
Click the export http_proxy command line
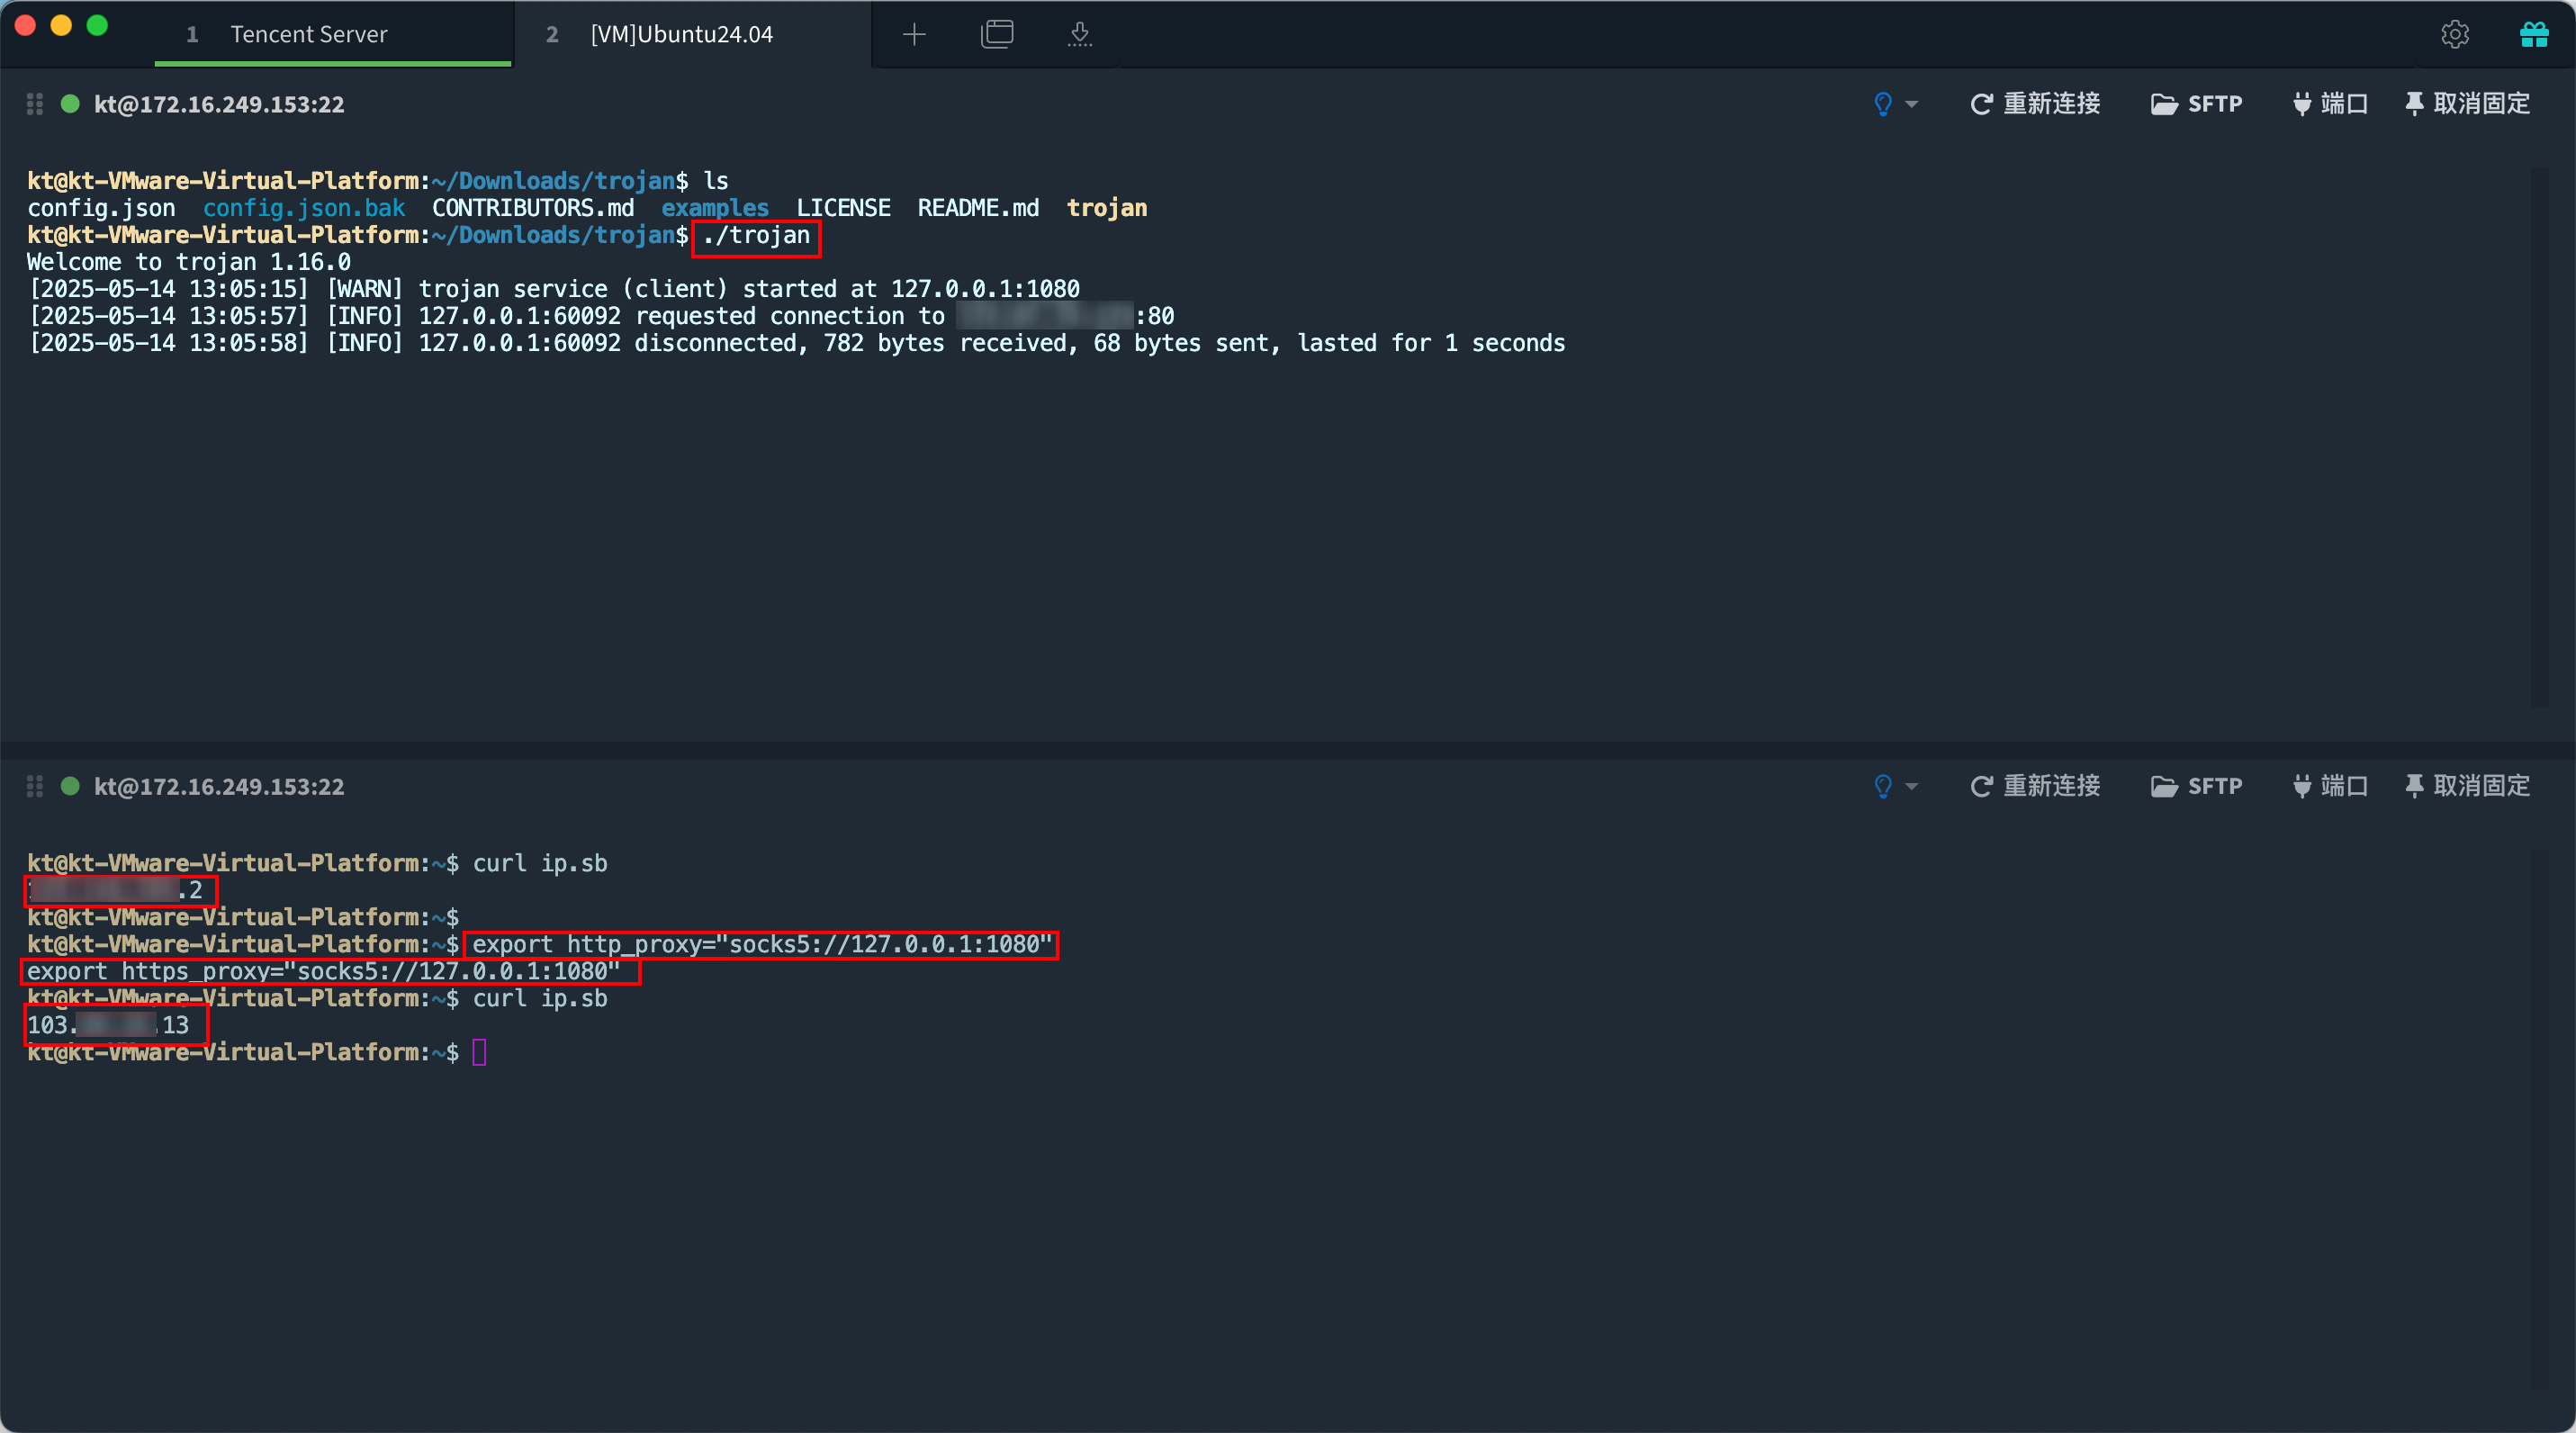[762, 944]
